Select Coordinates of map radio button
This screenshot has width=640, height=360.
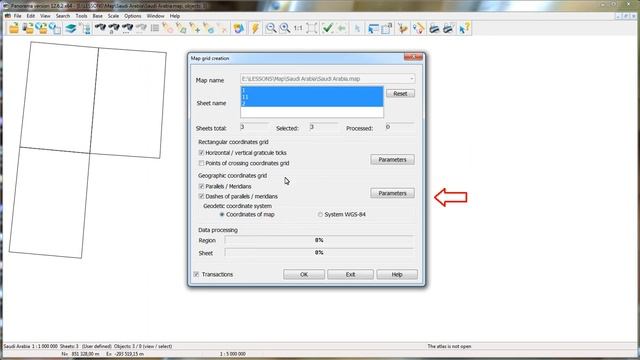222,214
